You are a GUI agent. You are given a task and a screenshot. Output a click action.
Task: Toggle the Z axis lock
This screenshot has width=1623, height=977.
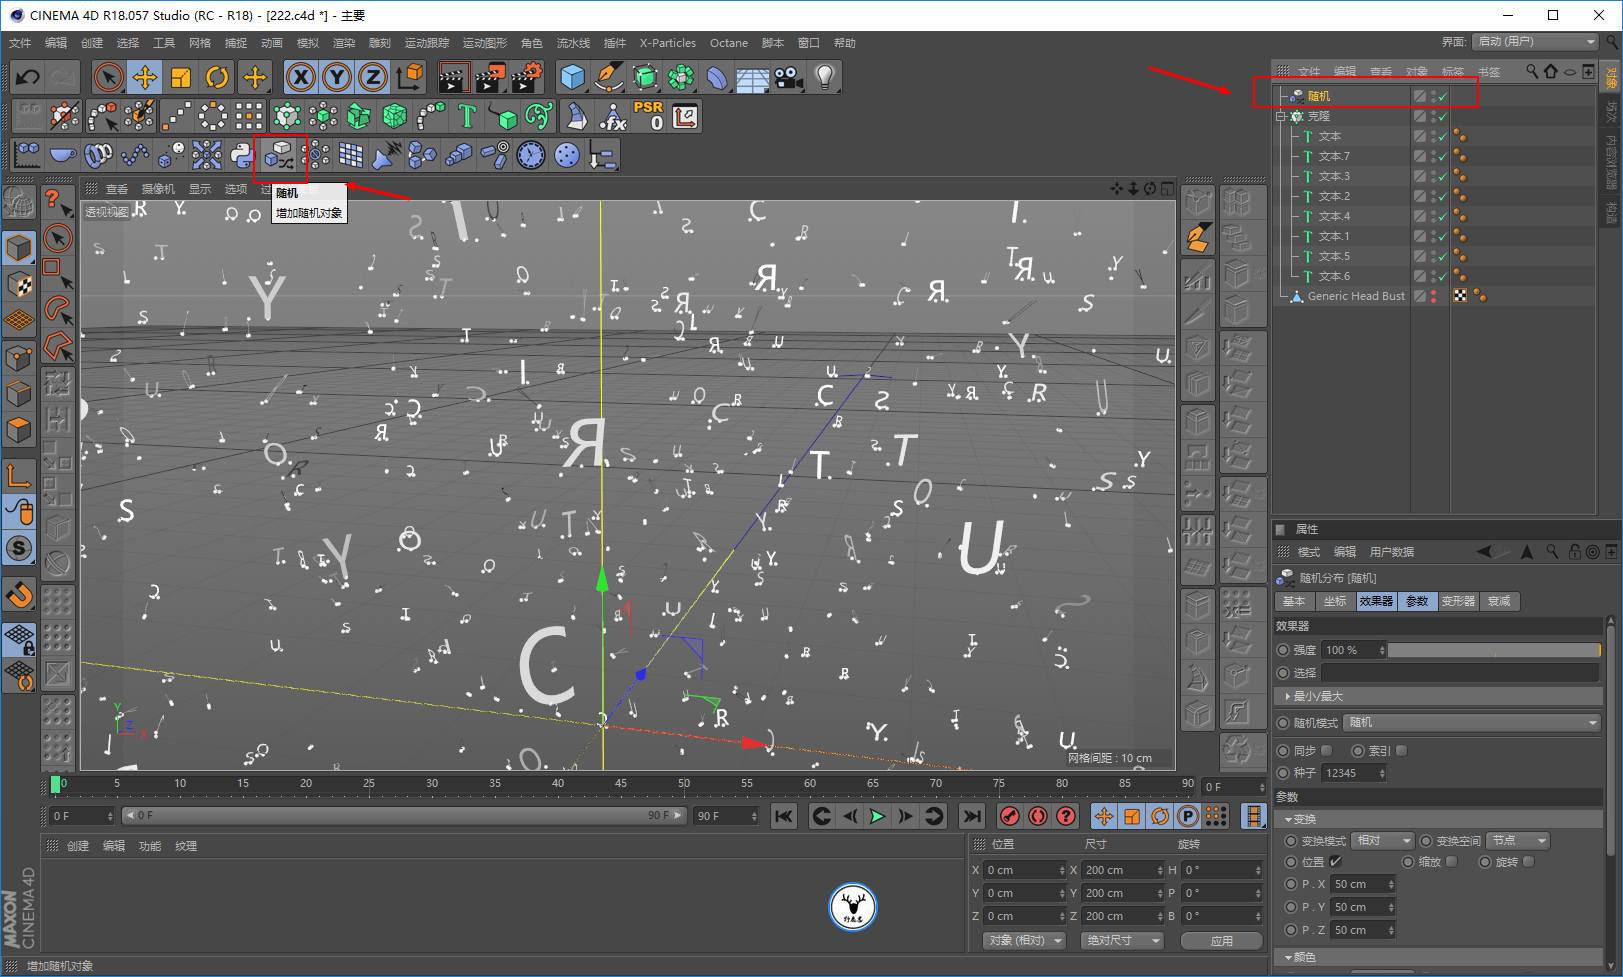point(373,77)
